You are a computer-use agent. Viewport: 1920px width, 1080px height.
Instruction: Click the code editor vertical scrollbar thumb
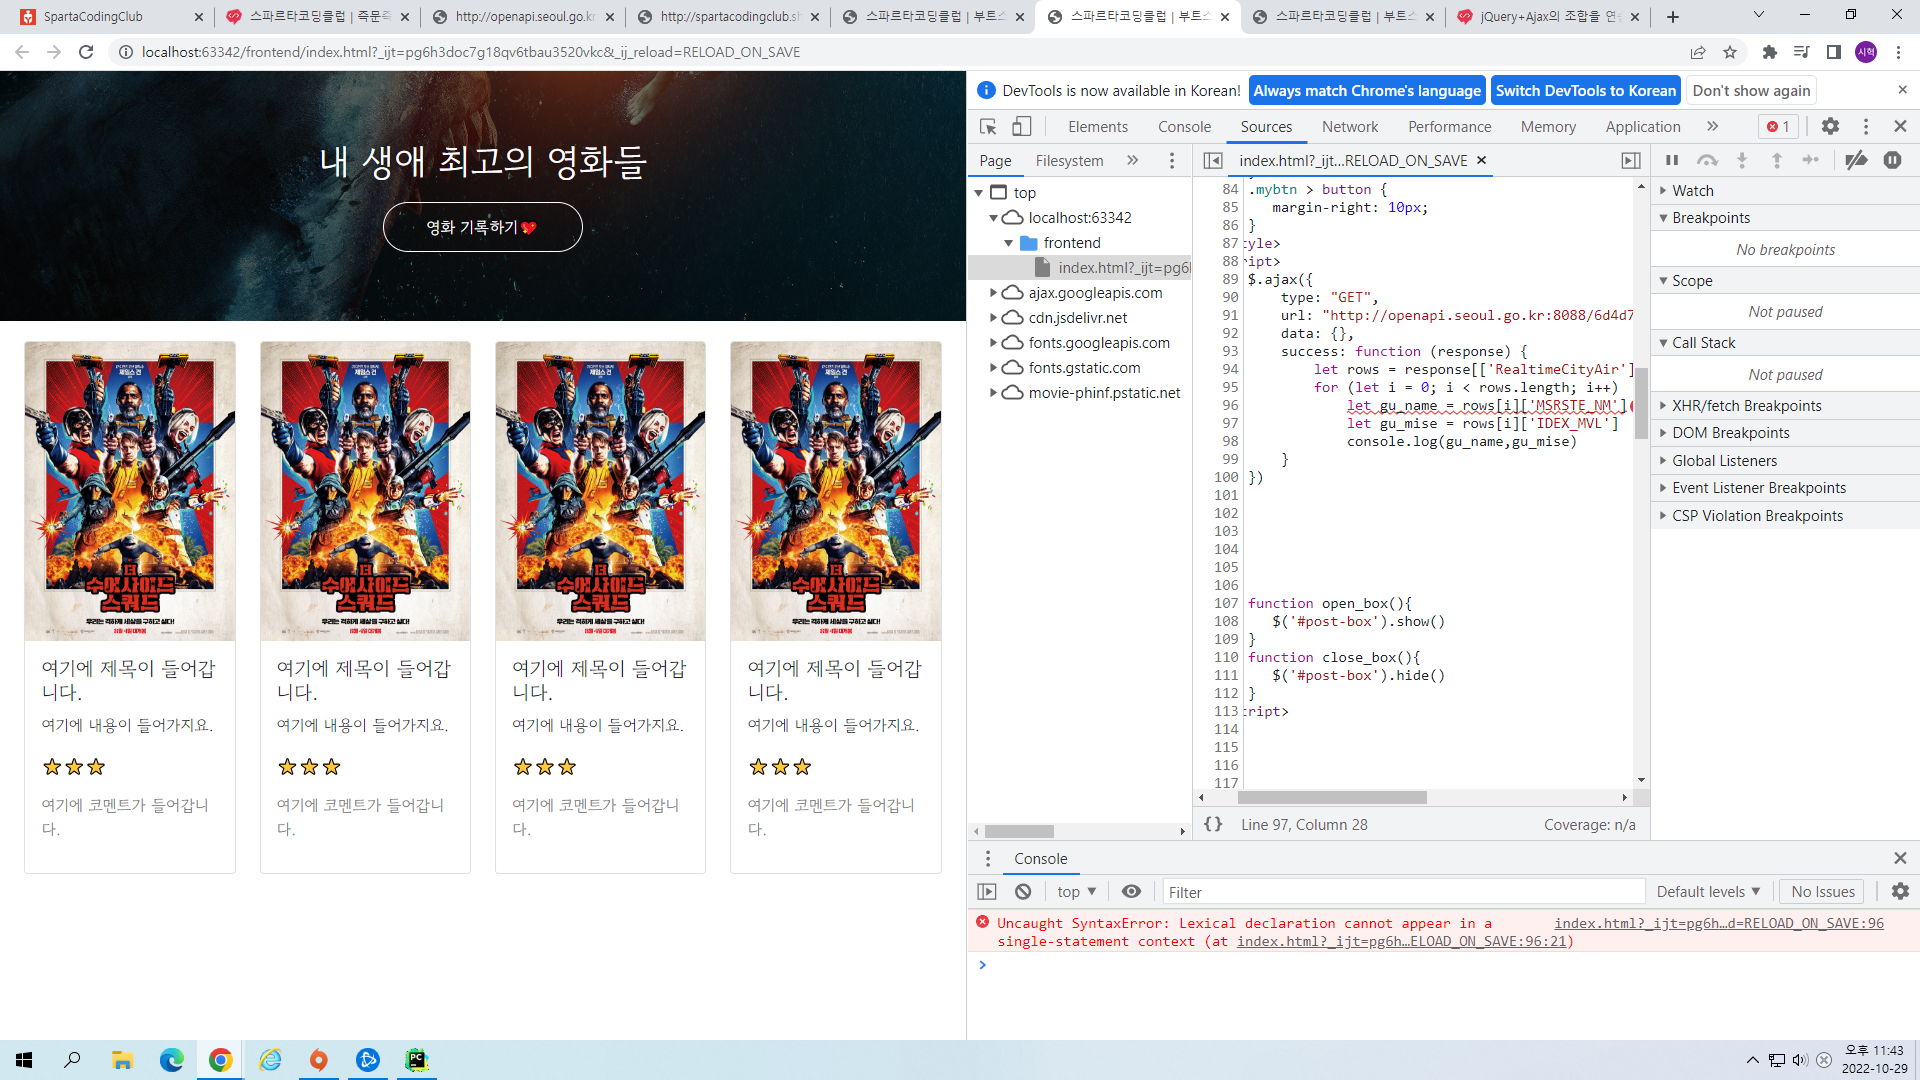(x=1640, y=404)
